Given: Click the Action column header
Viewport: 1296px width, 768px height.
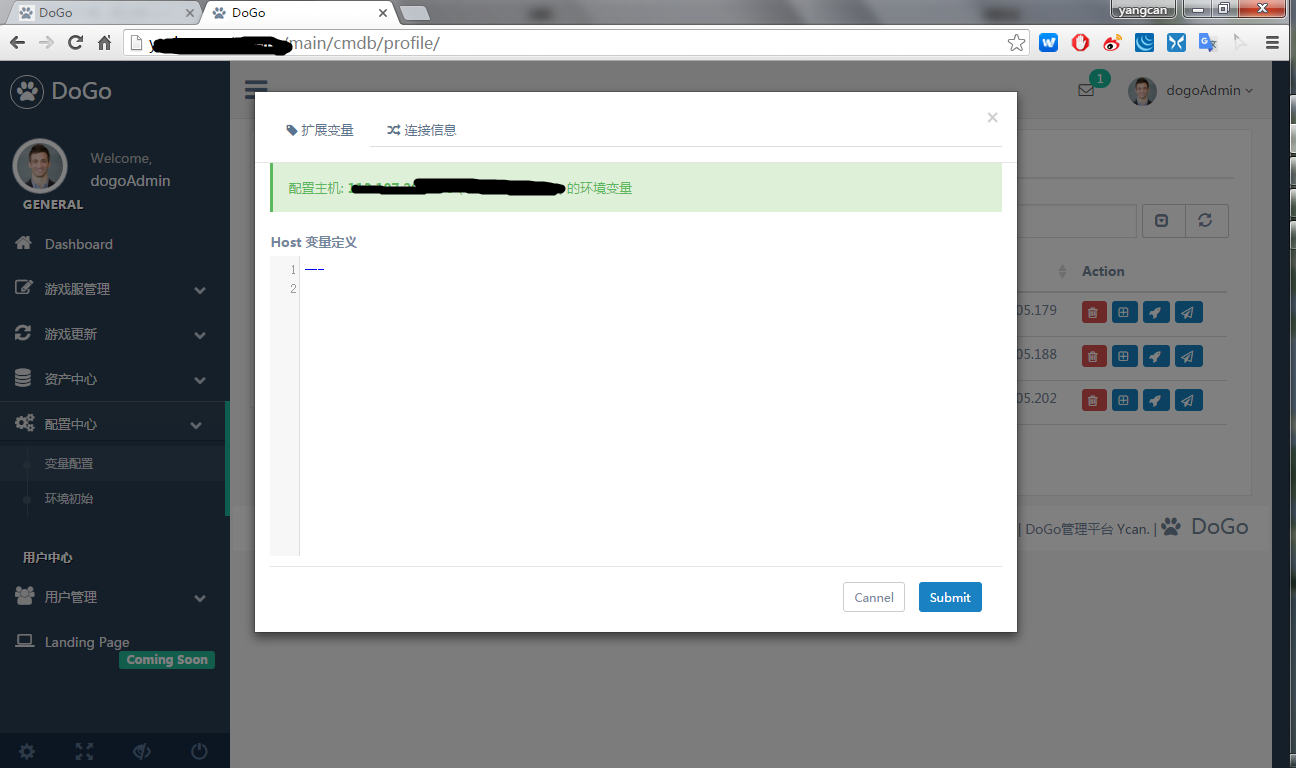Looking at the screenshot, I should tap(1103, 271).
